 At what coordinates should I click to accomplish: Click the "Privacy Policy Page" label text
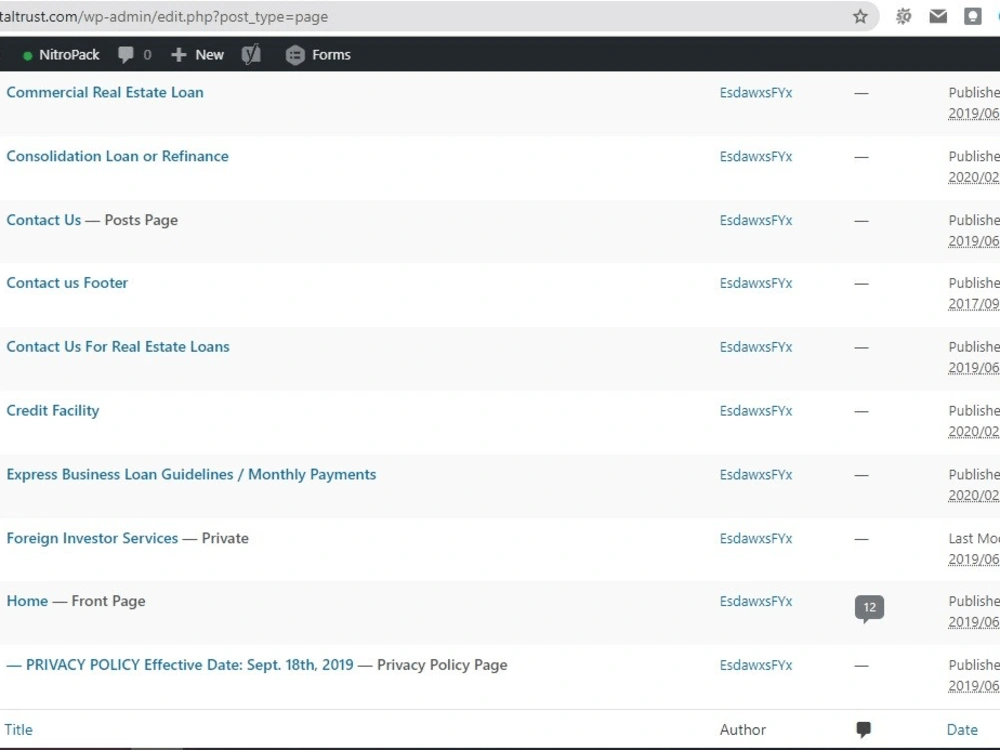coord(442,665)
